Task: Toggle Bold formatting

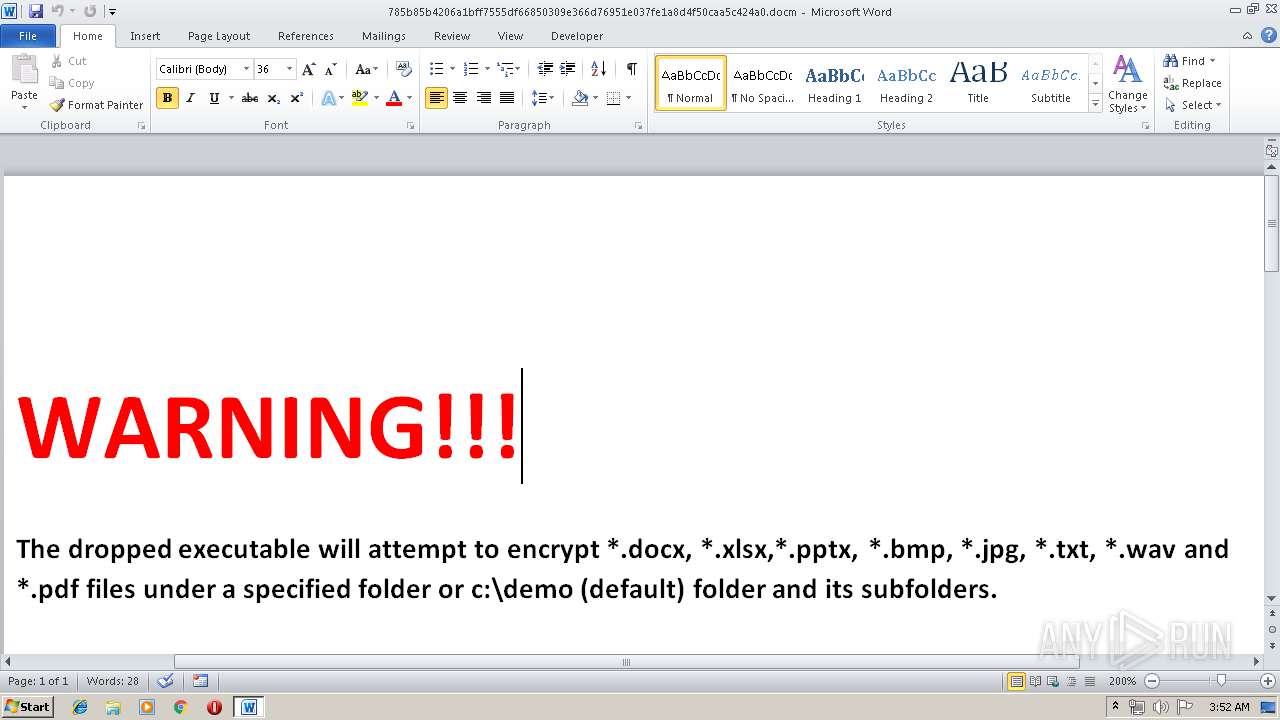Action: point(167,98)
